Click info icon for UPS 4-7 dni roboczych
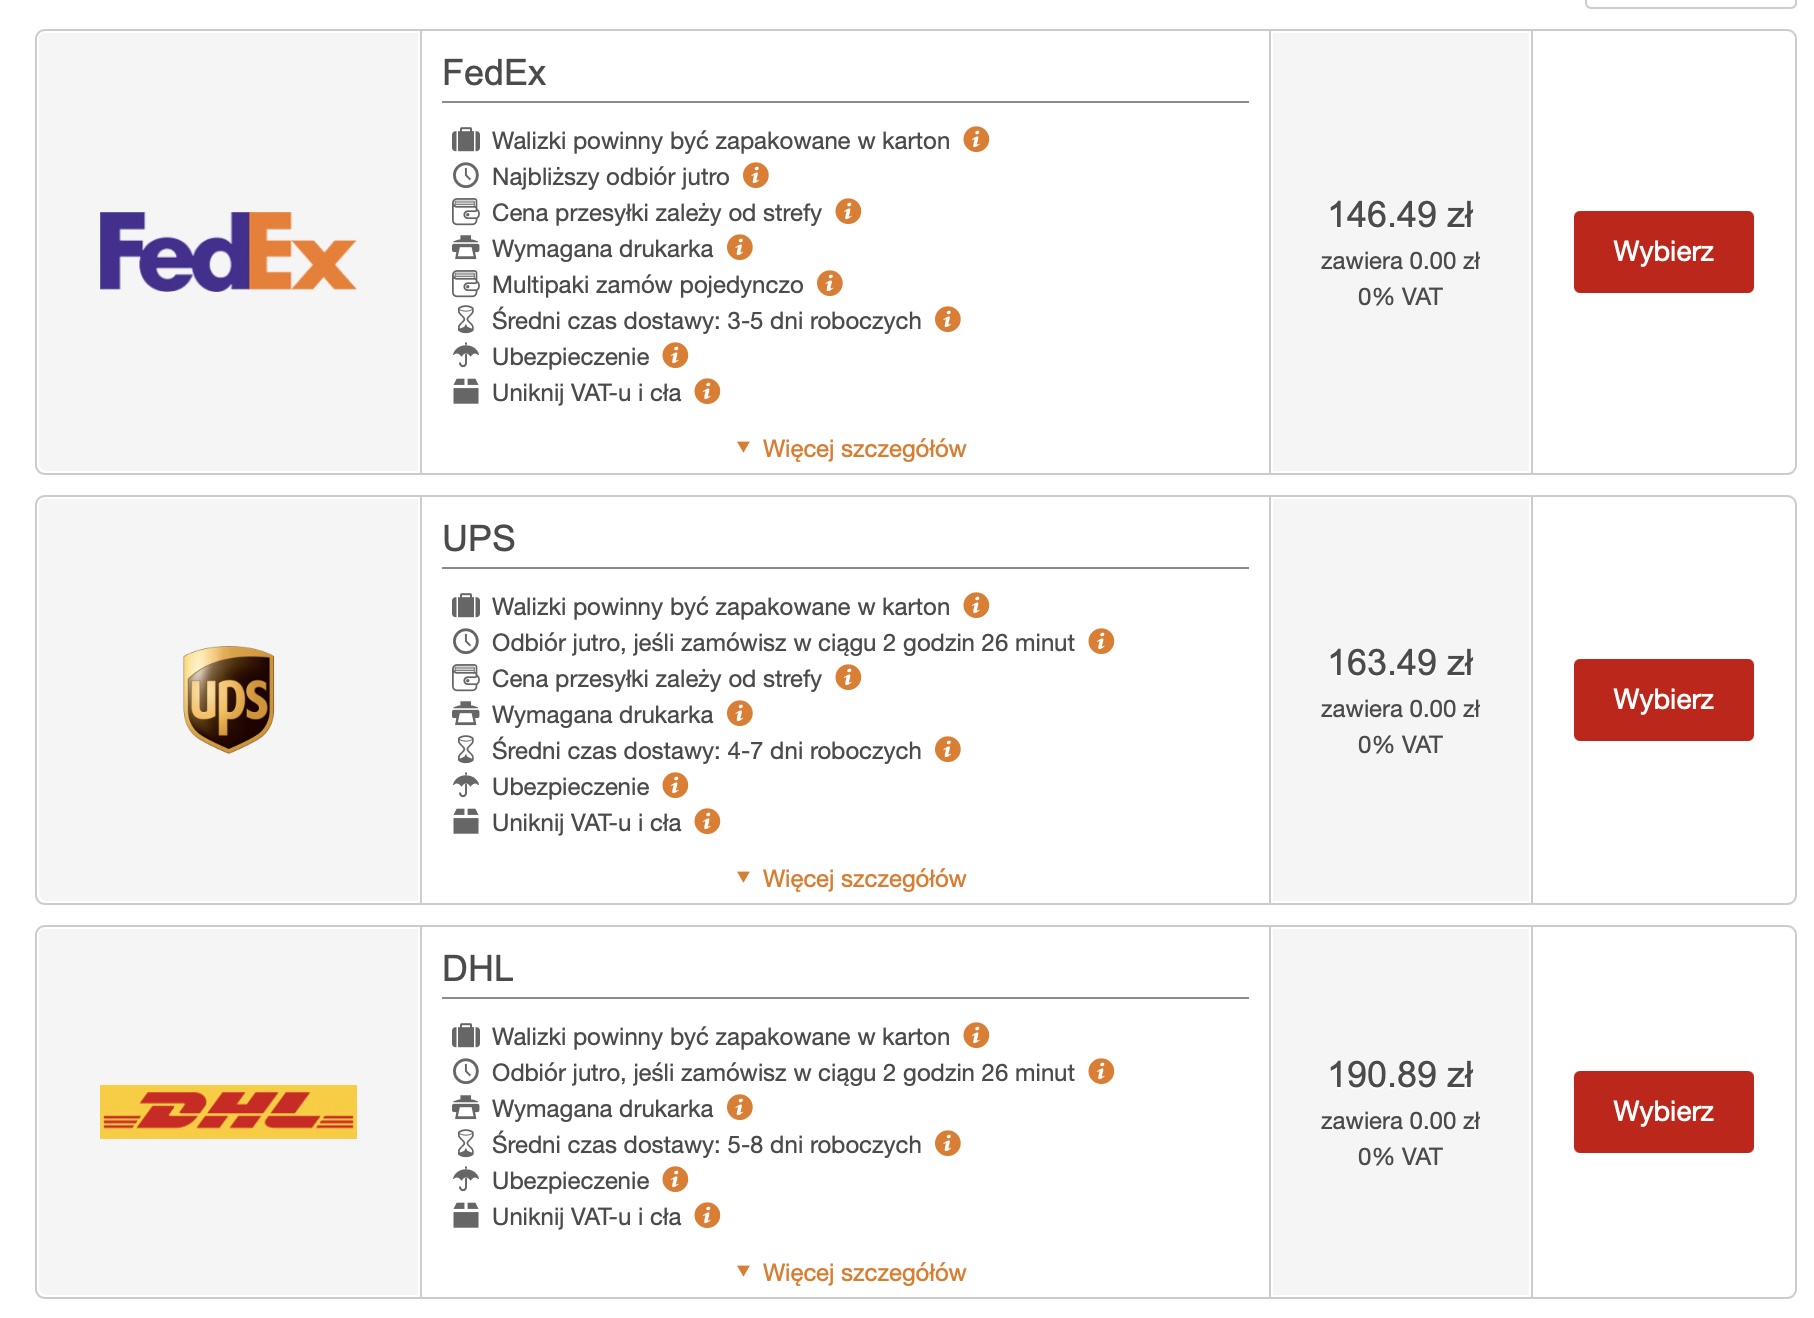This screenshot has height=1318, width=1814. tap(948, 750)
